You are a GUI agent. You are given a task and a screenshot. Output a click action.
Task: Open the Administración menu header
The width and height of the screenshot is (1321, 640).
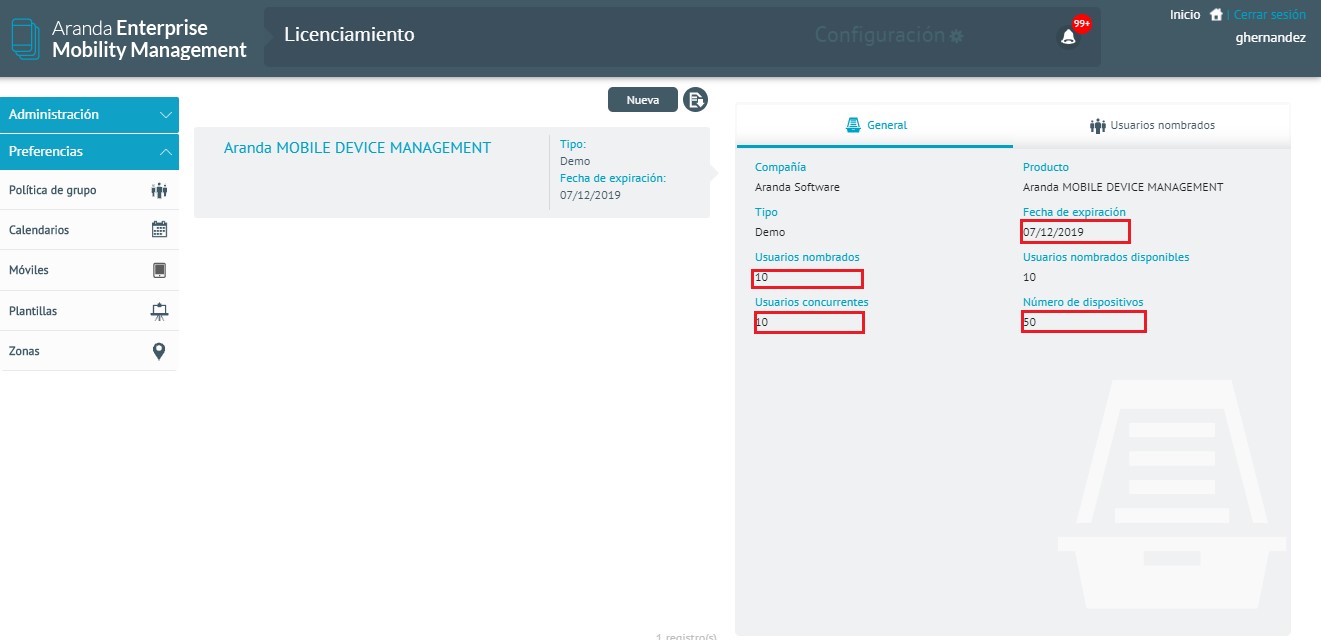90,115
